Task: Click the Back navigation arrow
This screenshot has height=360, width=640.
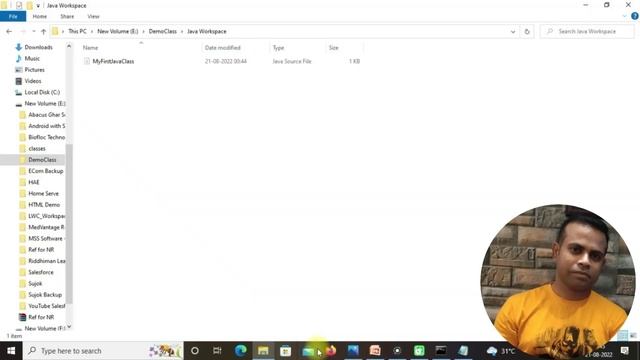Action: (x=9, y=31)
